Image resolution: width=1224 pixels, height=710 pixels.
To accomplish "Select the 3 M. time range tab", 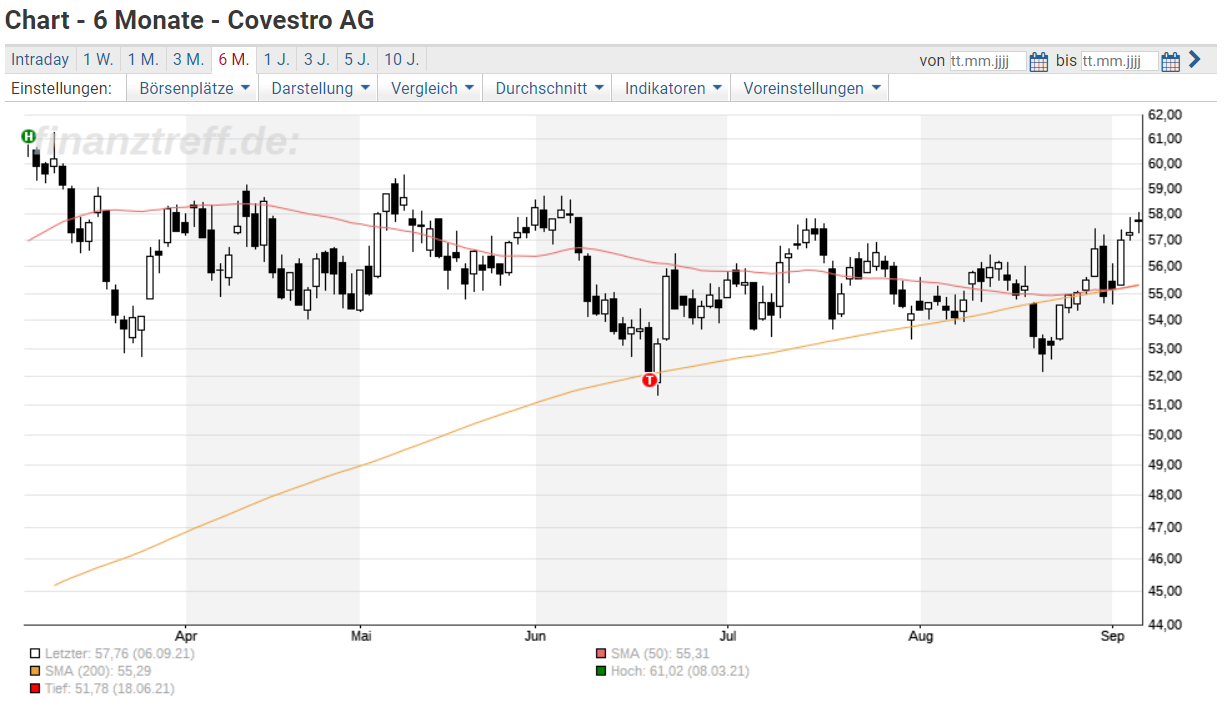I will (188, 60).
